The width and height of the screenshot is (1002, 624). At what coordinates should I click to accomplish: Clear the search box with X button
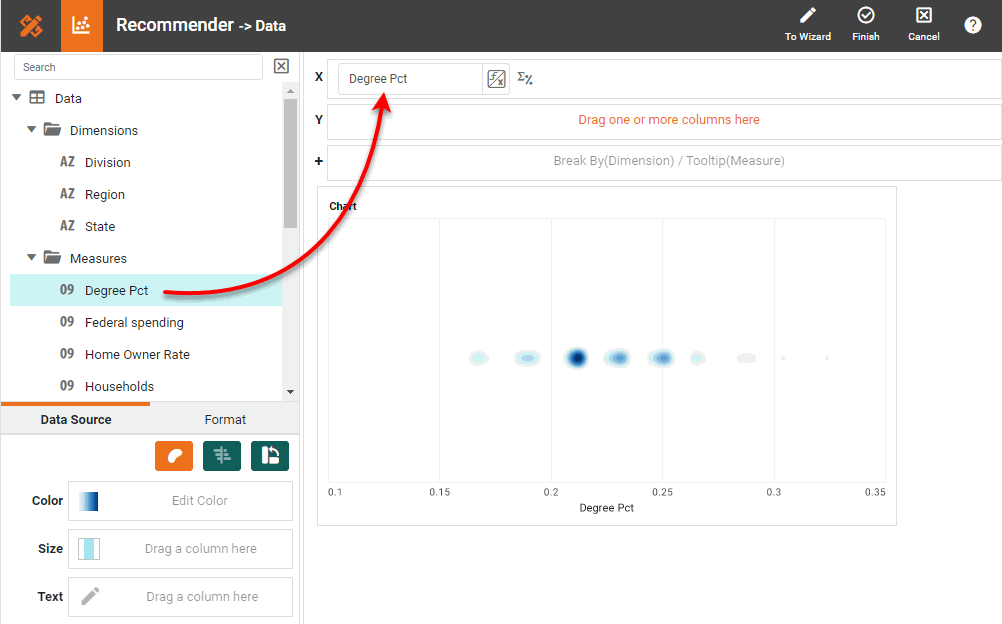pos(281,66)
